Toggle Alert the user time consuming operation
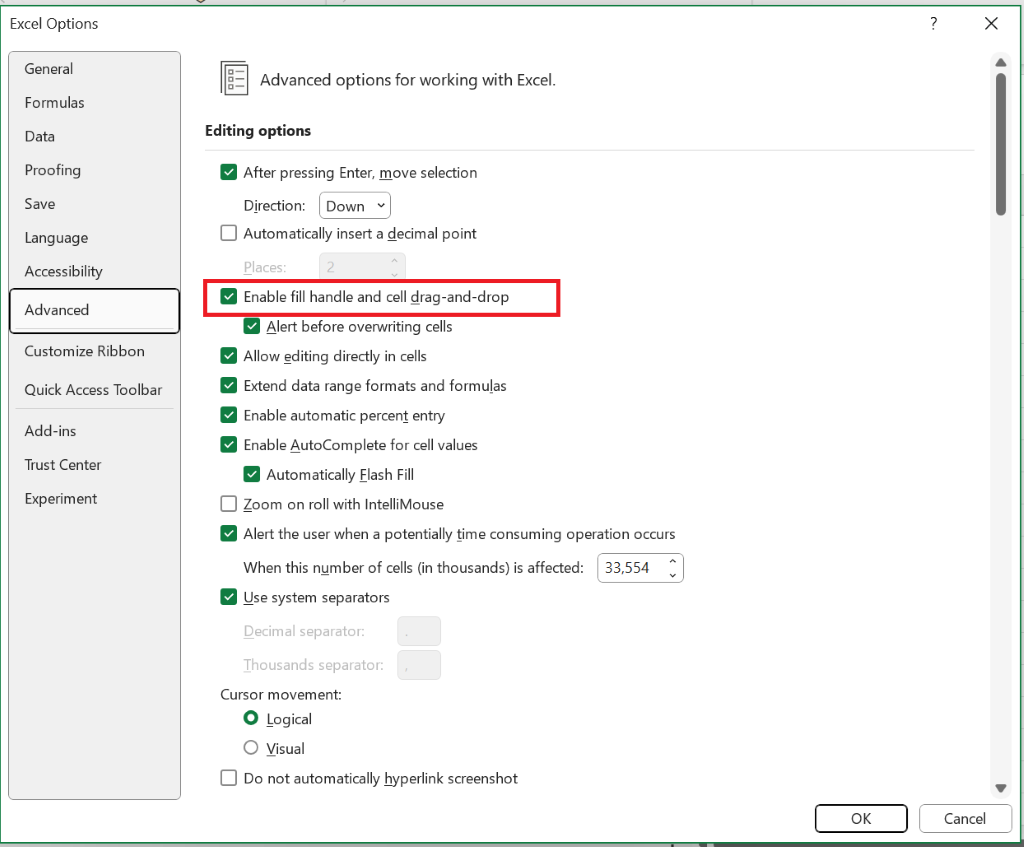Viewport: 1024px width, 847px height. [229, 534]
